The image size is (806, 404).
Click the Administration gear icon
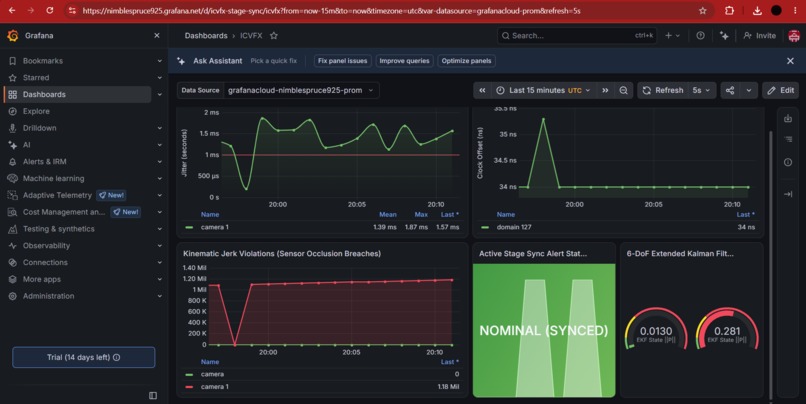(13, 296)
